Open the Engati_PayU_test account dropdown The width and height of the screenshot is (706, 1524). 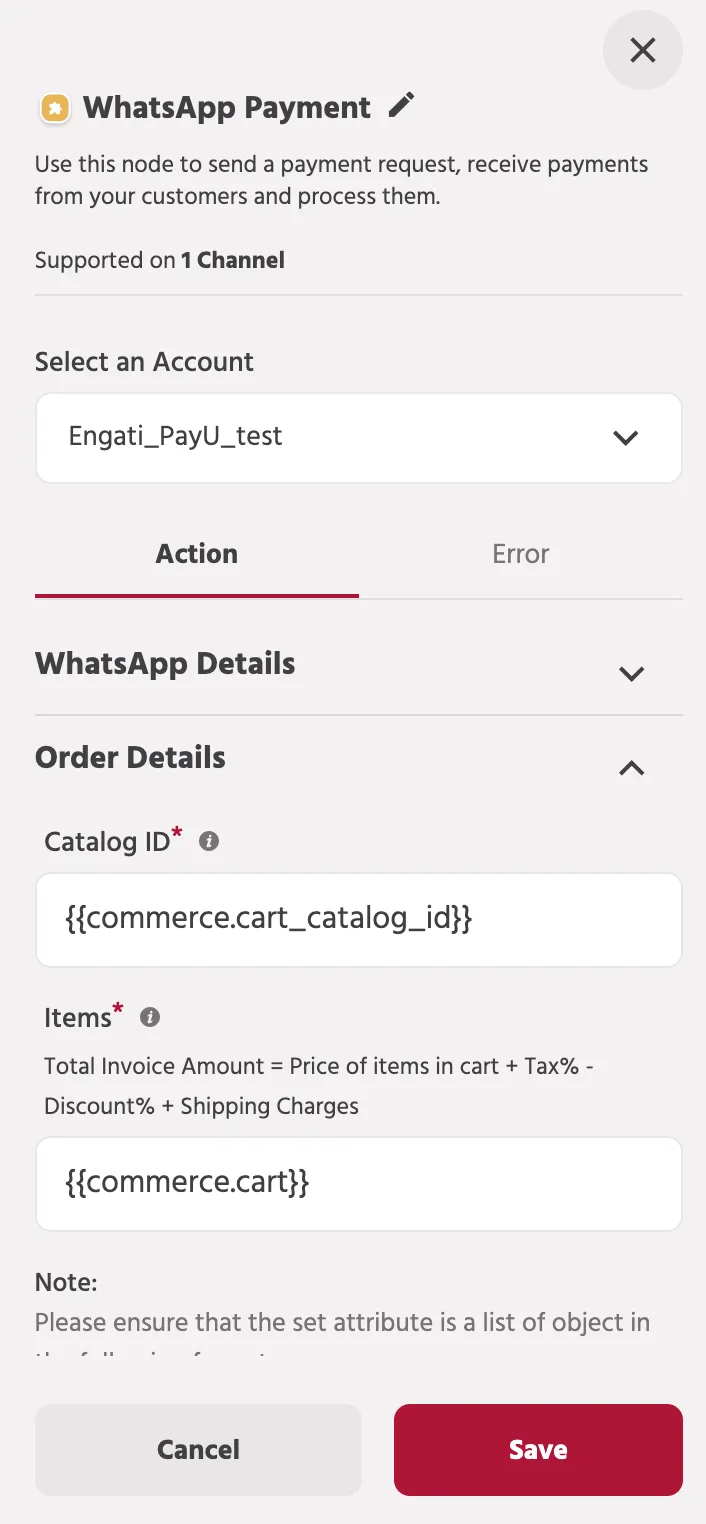359,437
